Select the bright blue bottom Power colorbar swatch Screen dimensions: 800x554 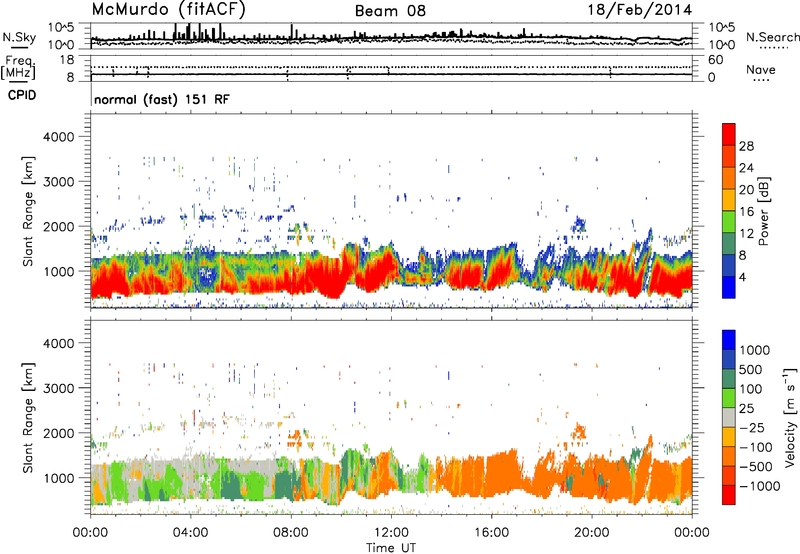[729, 288]
